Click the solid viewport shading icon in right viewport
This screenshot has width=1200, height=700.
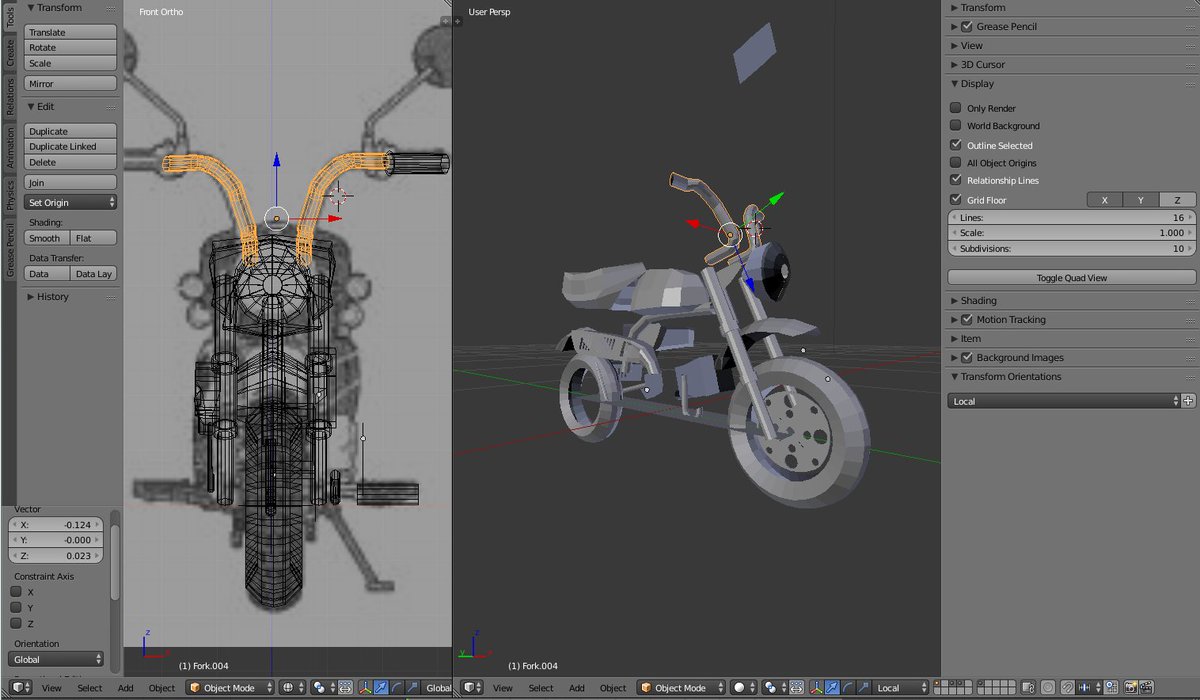coord(744,688)
